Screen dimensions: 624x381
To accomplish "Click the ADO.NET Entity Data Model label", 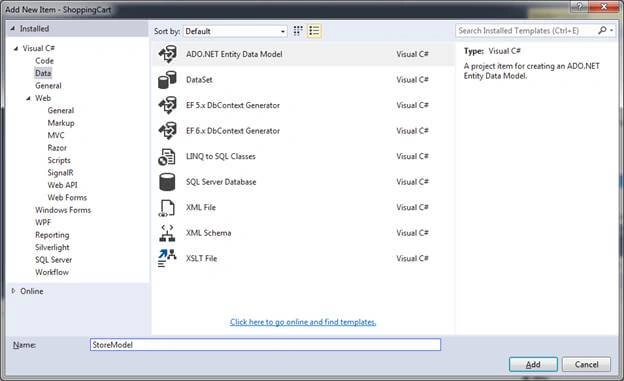I will (x=234, y=54).
